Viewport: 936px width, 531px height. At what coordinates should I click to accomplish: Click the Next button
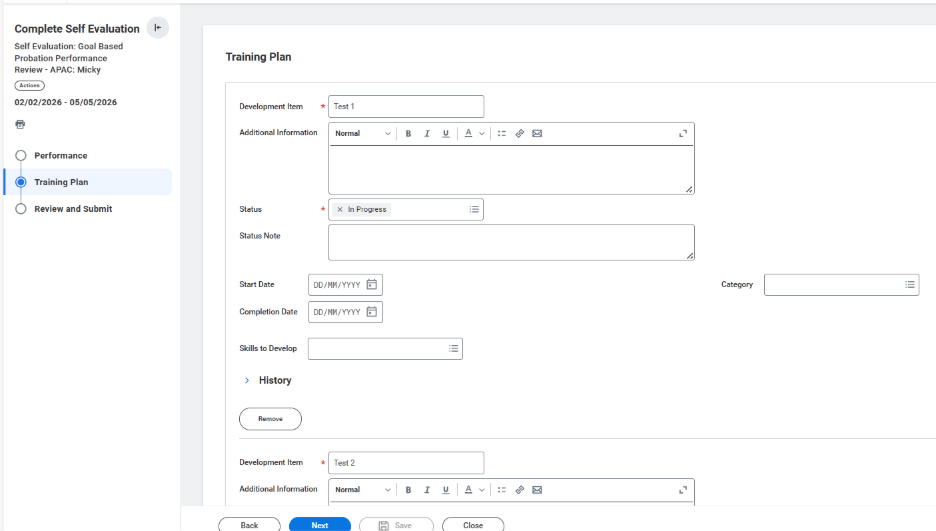(x=319, y=525)
